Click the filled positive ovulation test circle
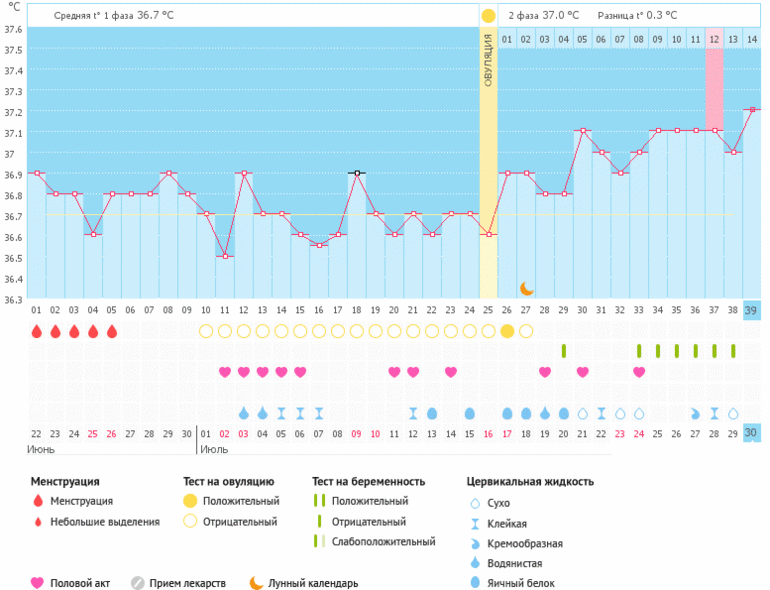The height and width of the screenshot is (590, 770). [507, 331]
